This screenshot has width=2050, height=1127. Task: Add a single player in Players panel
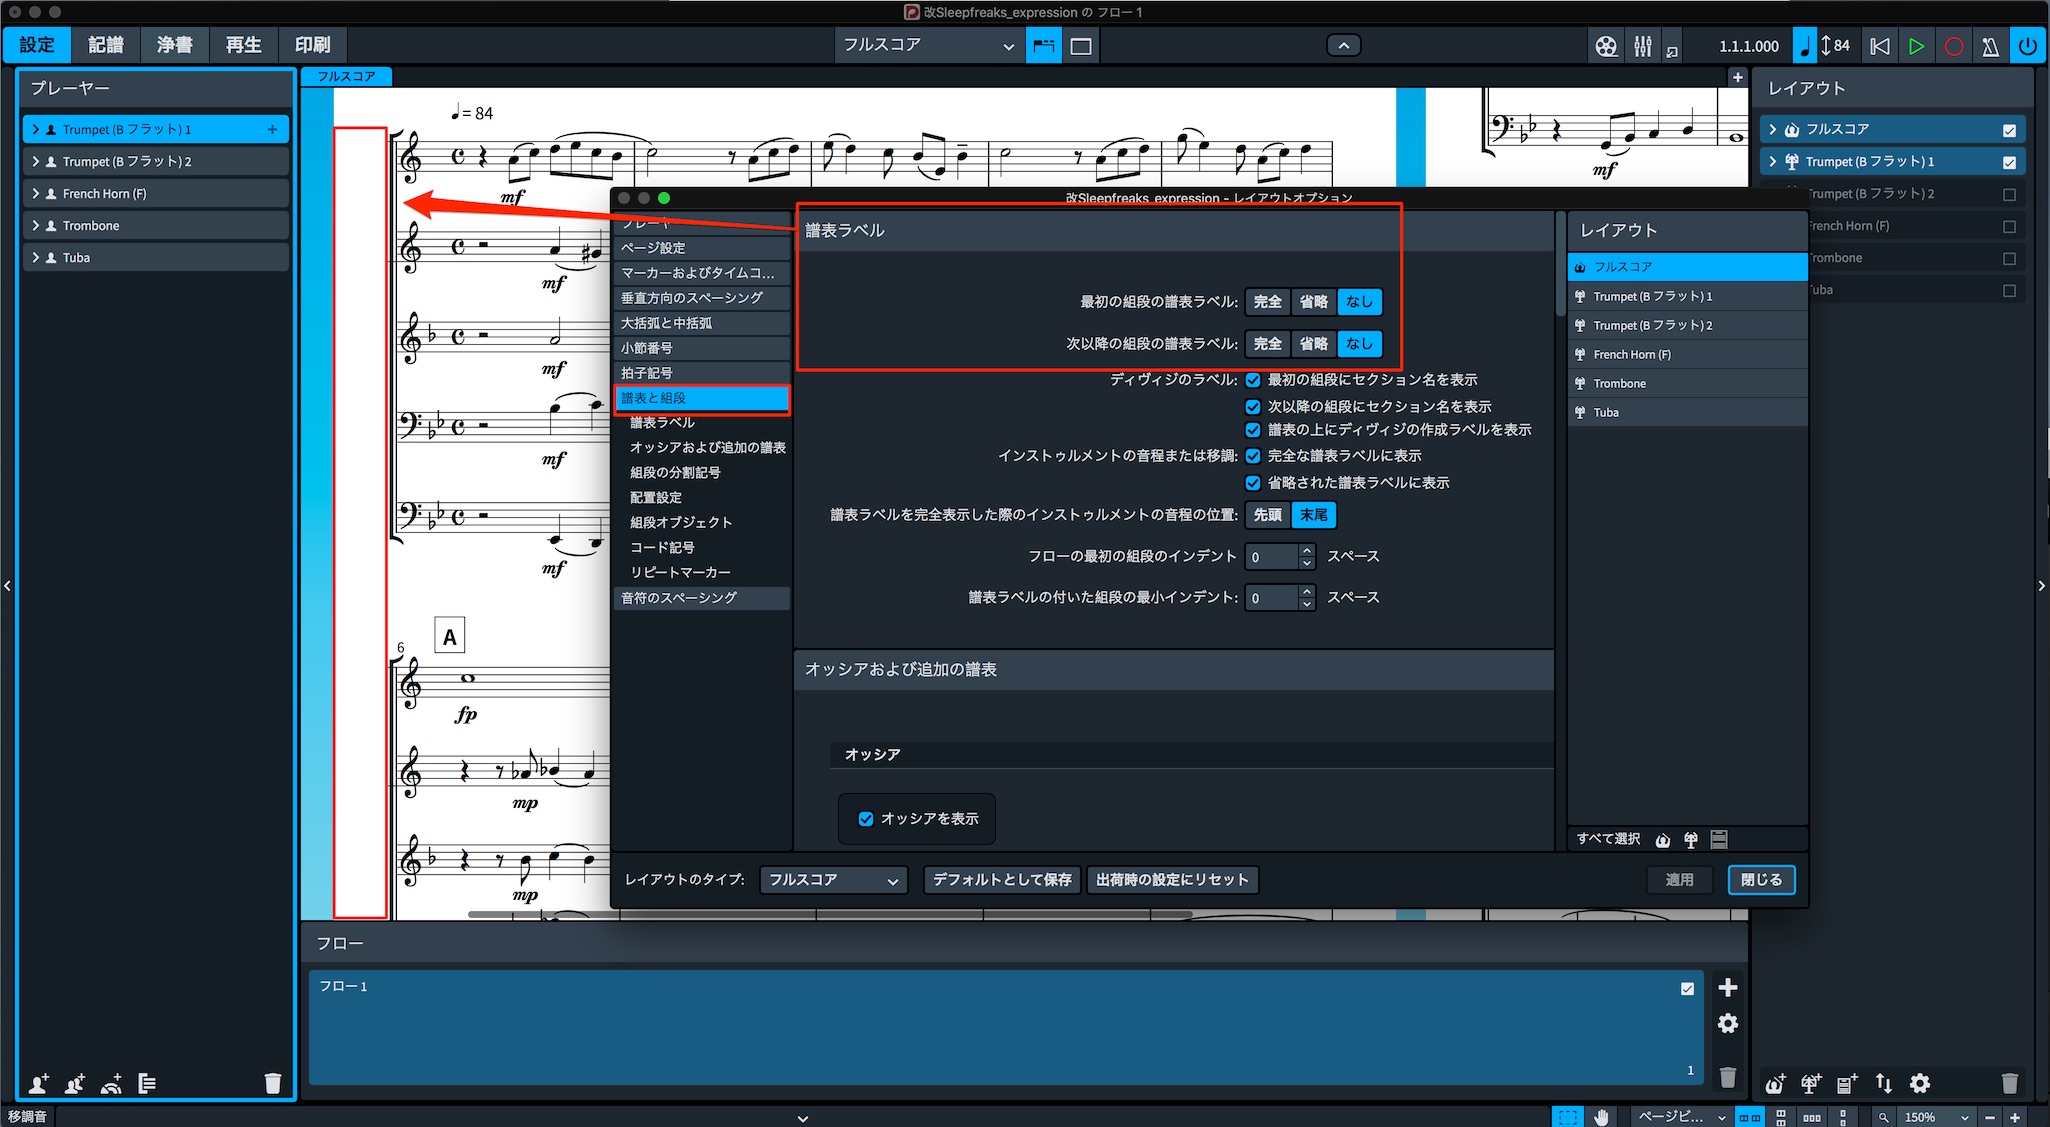pos(38,1083)
